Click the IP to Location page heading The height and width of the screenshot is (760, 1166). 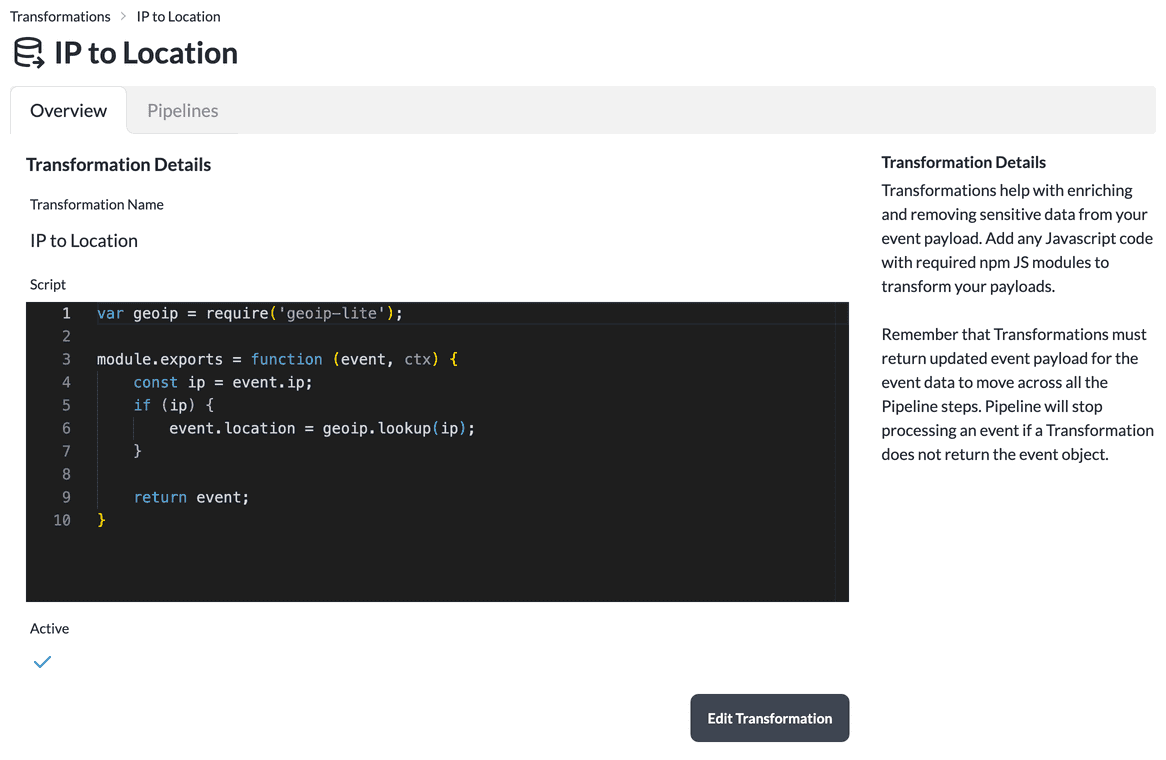point(145,52)
